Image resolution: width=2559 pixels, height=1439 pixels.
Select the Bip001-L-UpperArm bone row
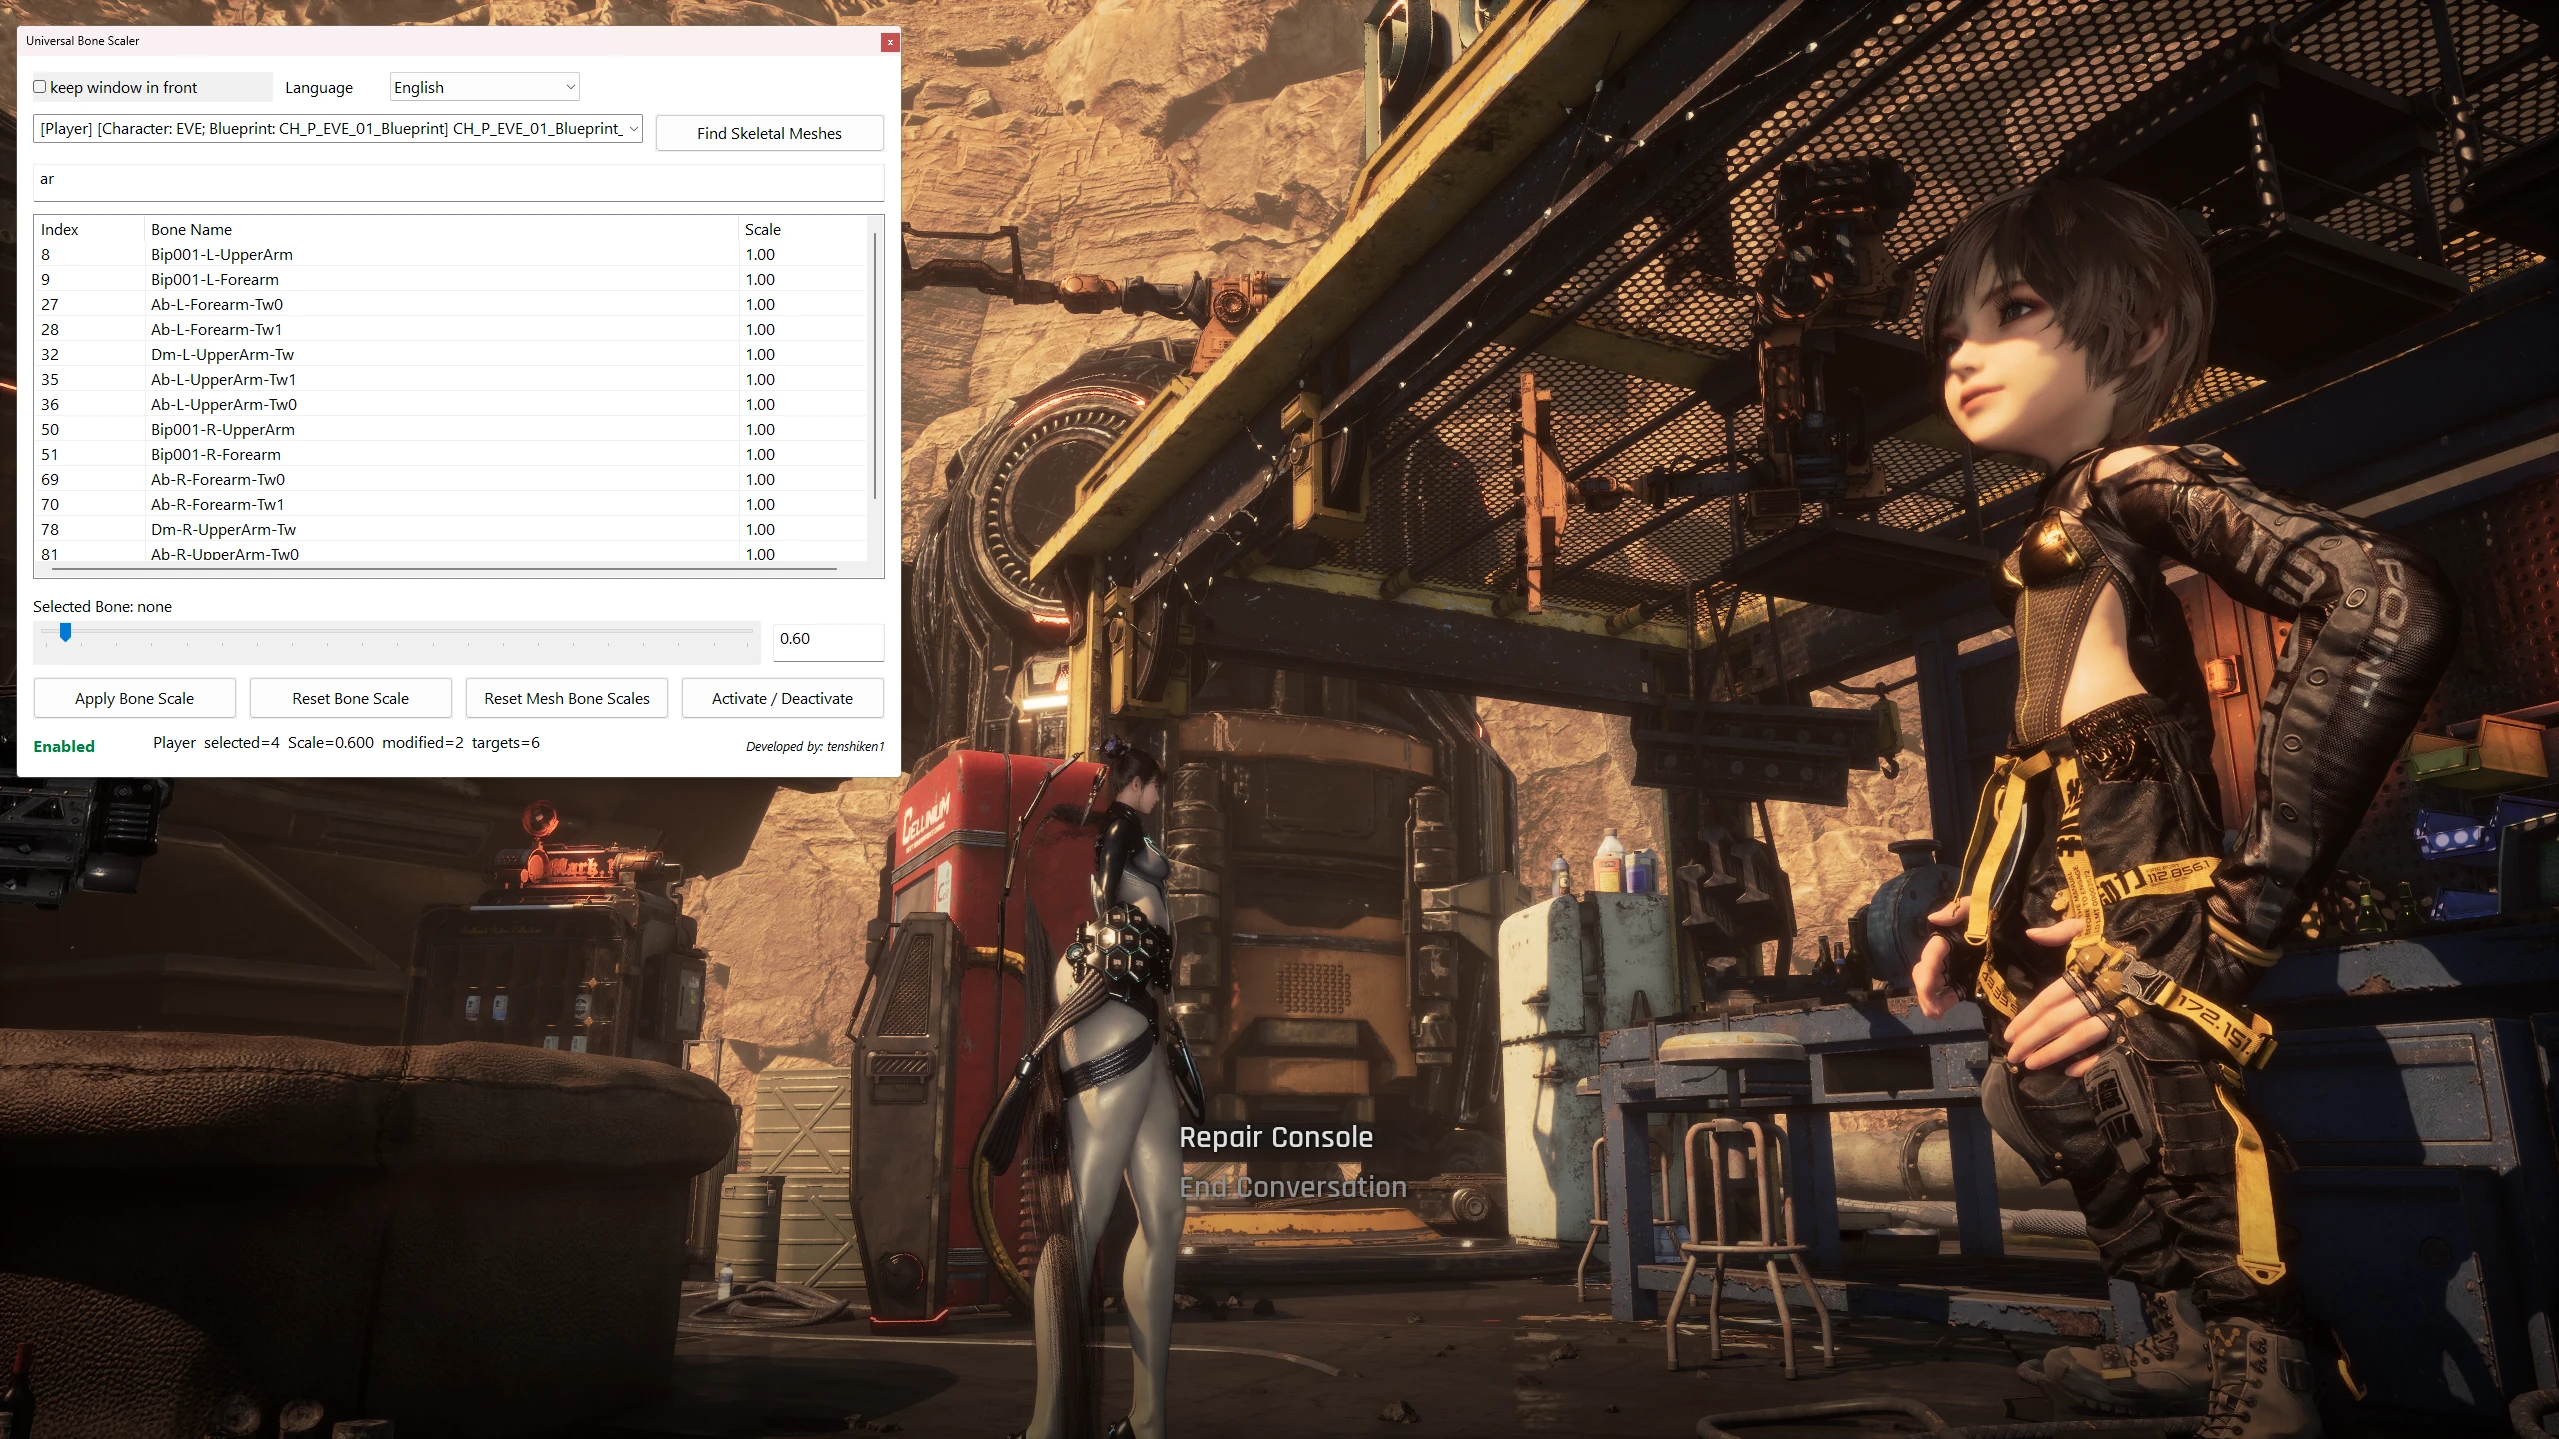pyautogui.click(x=450, y=254)
